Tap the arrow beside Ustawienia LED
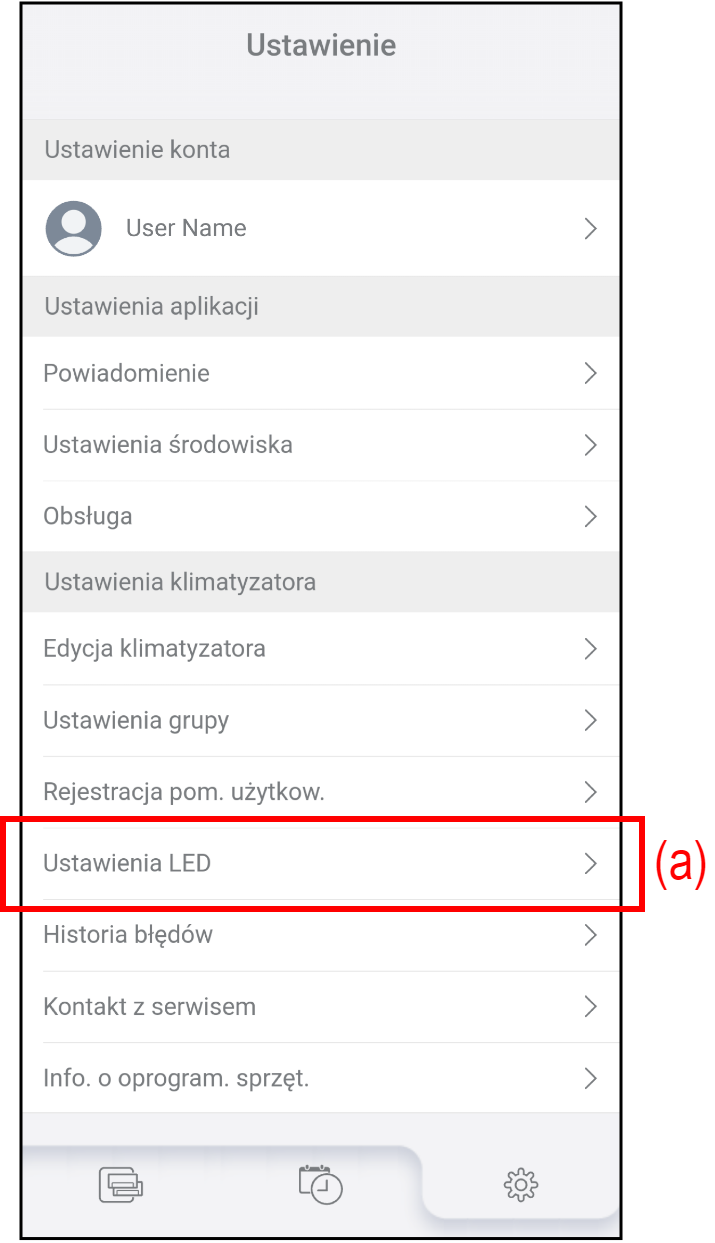The image size is (715, 1243). pos(590,863)
